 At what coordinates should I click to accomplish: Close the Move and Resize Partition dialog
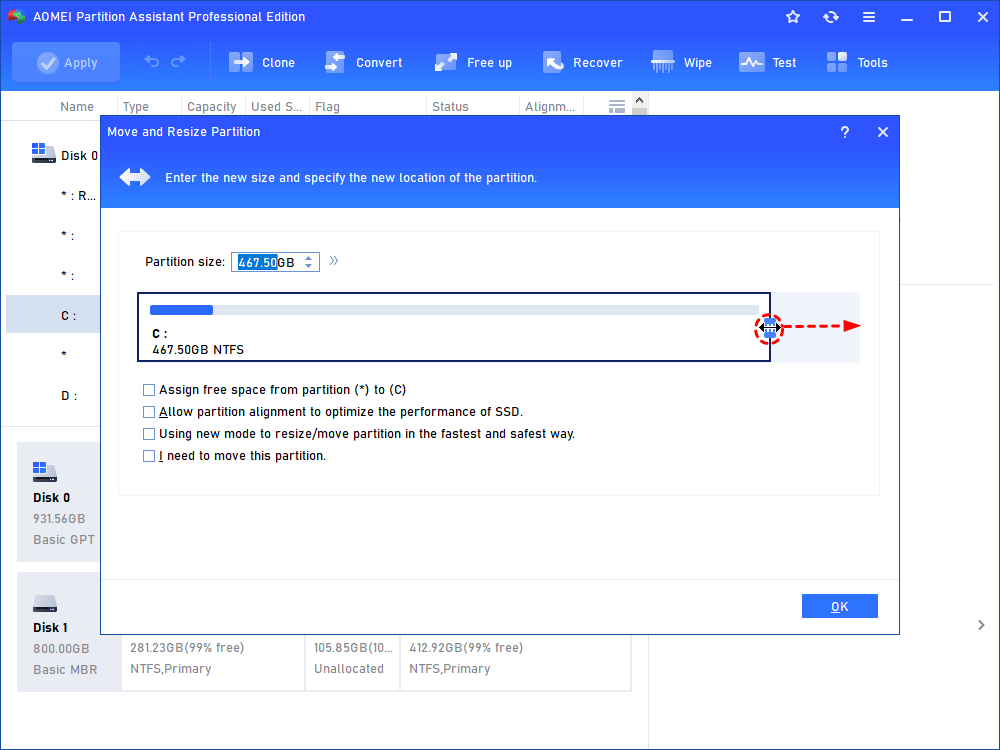883,132
